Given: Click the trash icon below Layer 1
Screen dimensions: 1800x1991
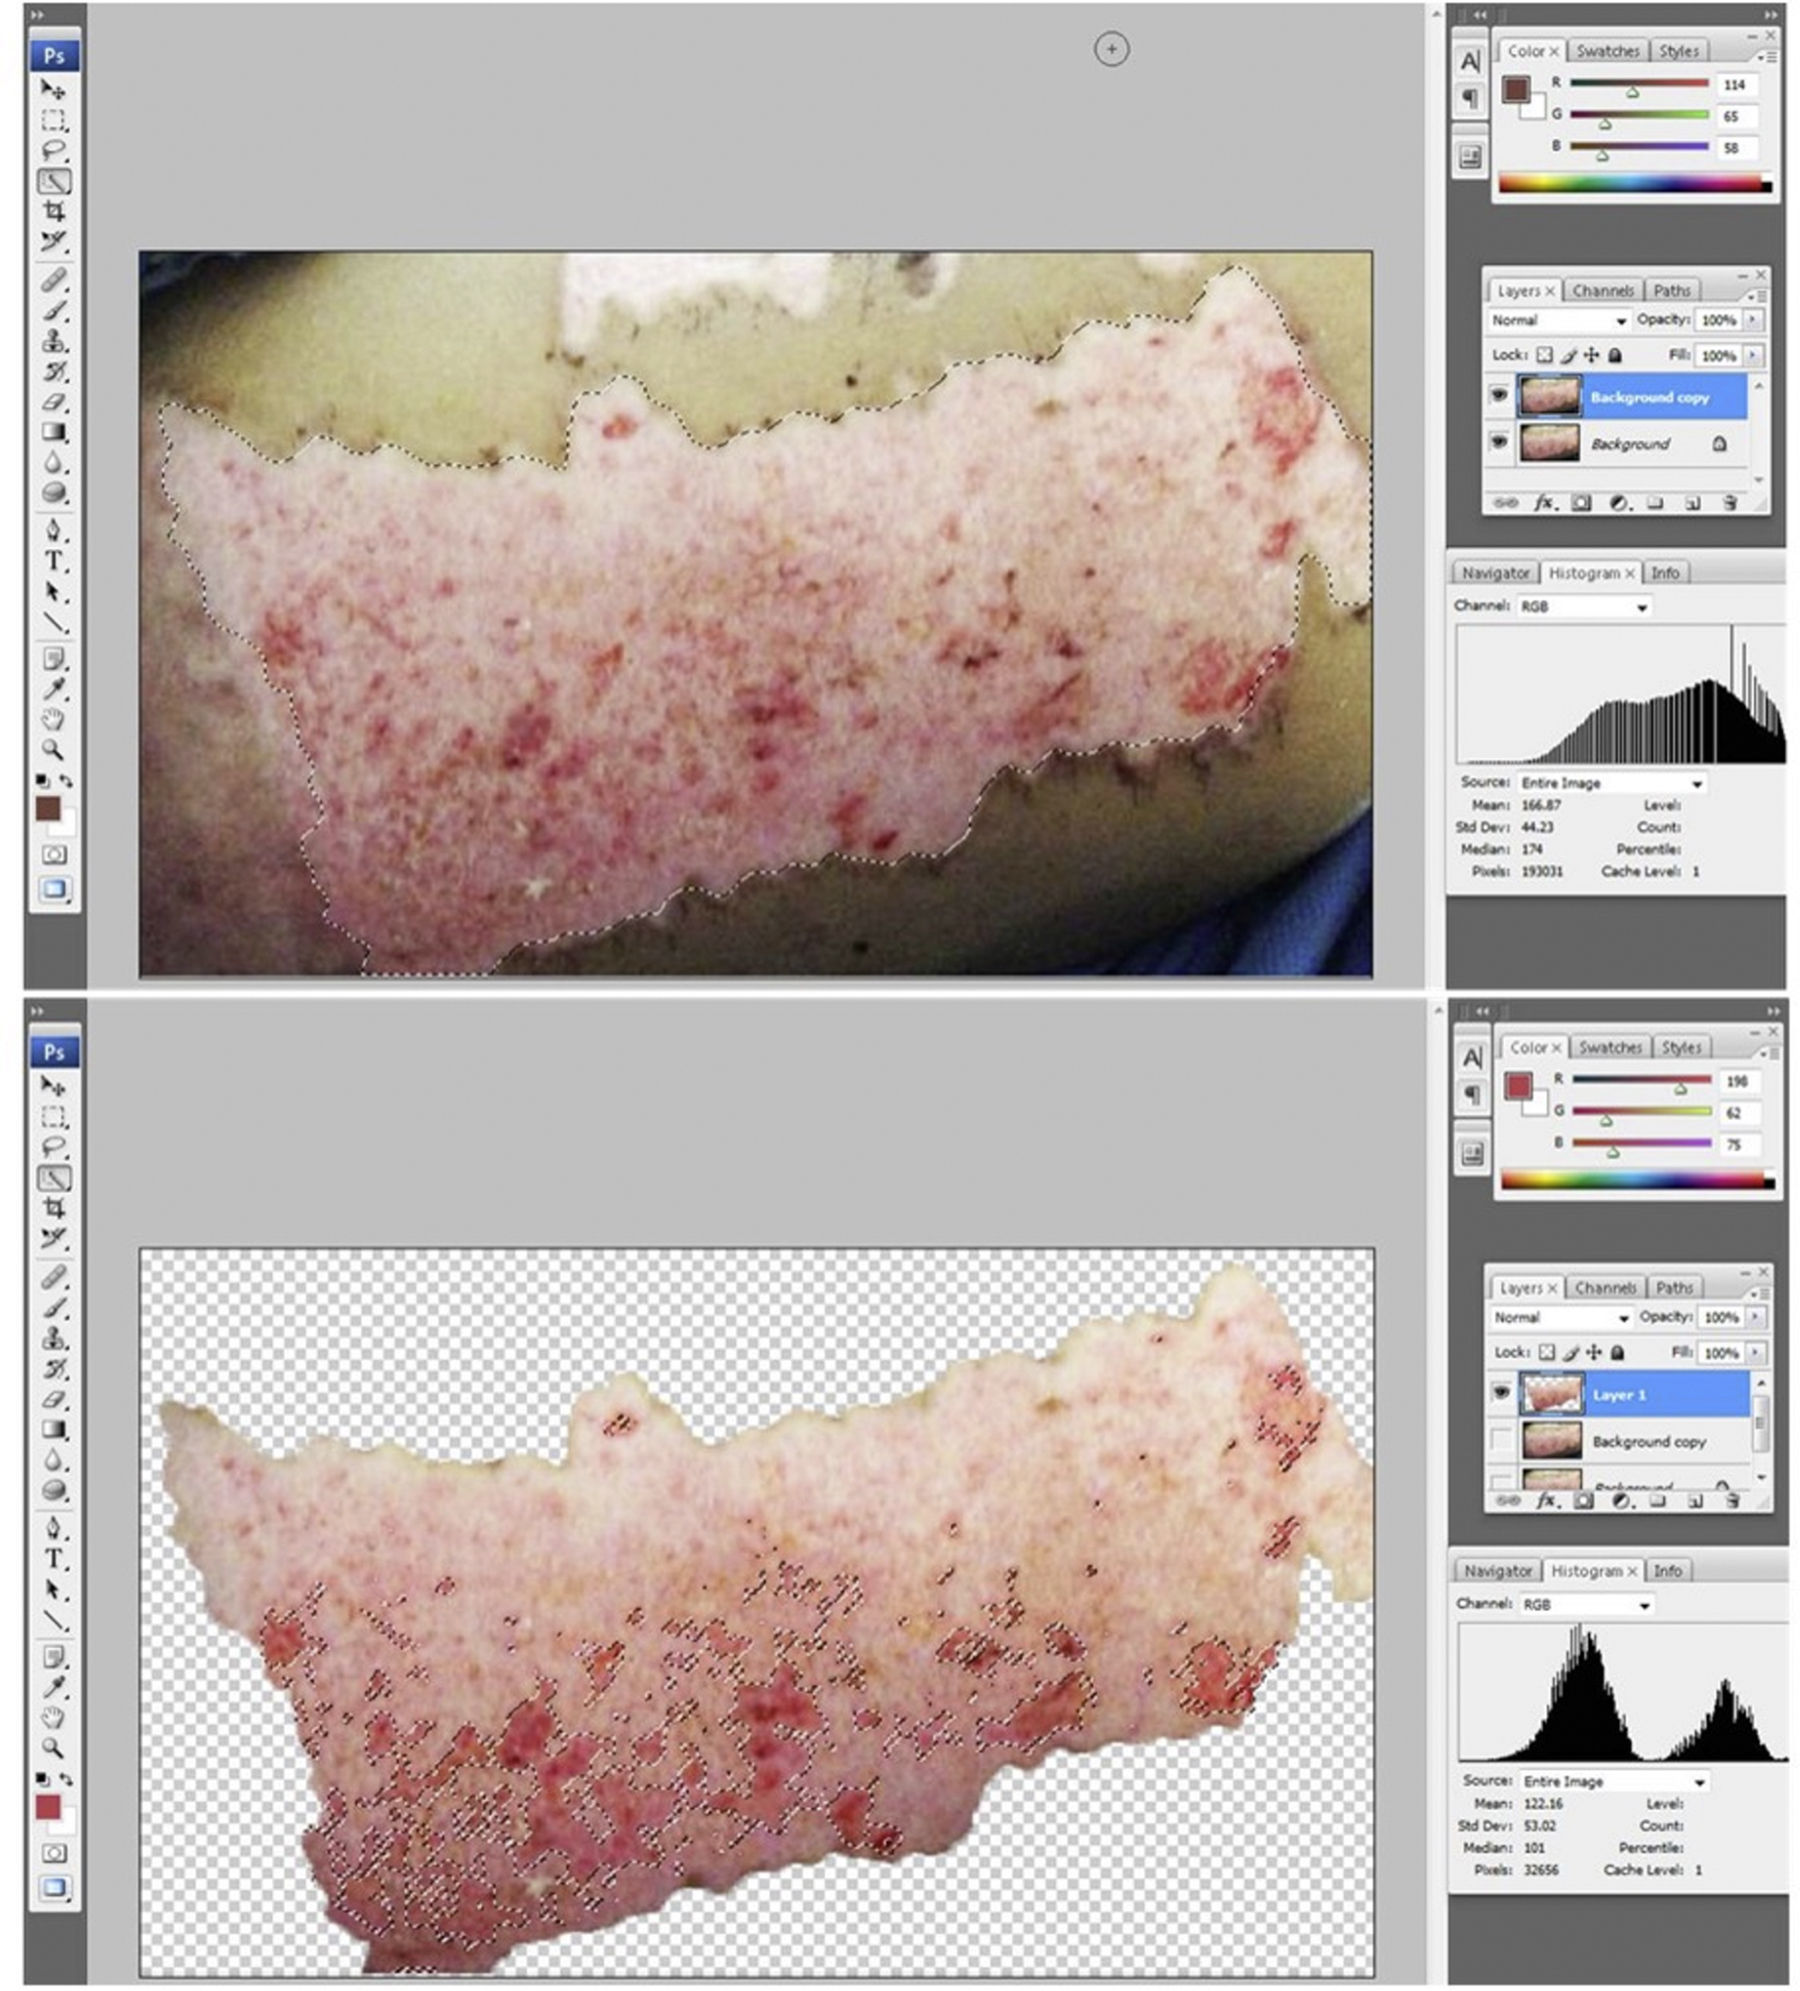Looking at the screenshot, I should [x=1732, y=1501].
